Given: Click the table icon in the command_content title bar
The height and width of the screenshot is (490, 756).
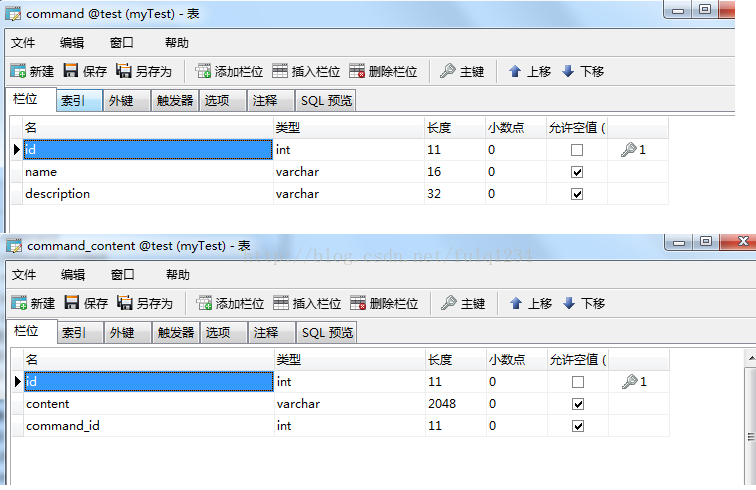Looking at the screenshot, I should pos(14,246).
